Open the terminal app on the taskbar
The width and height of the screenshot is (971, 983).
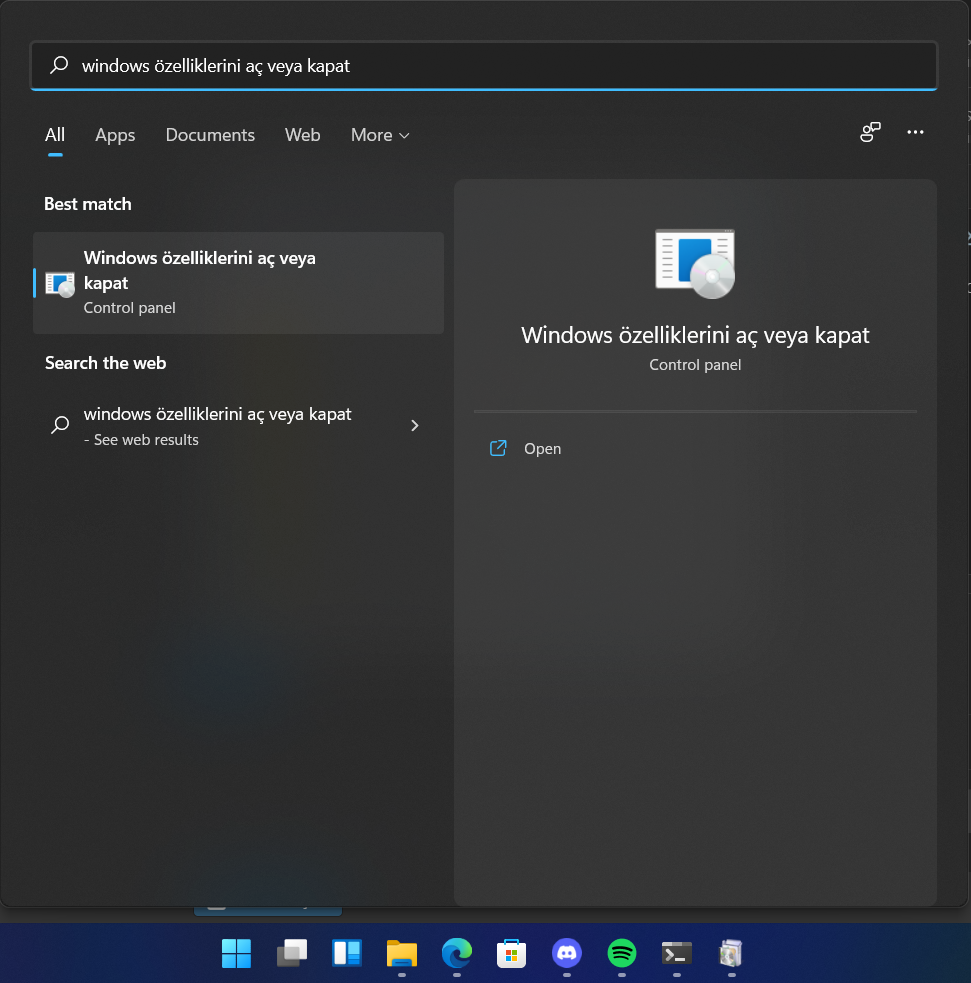point(677,954)
